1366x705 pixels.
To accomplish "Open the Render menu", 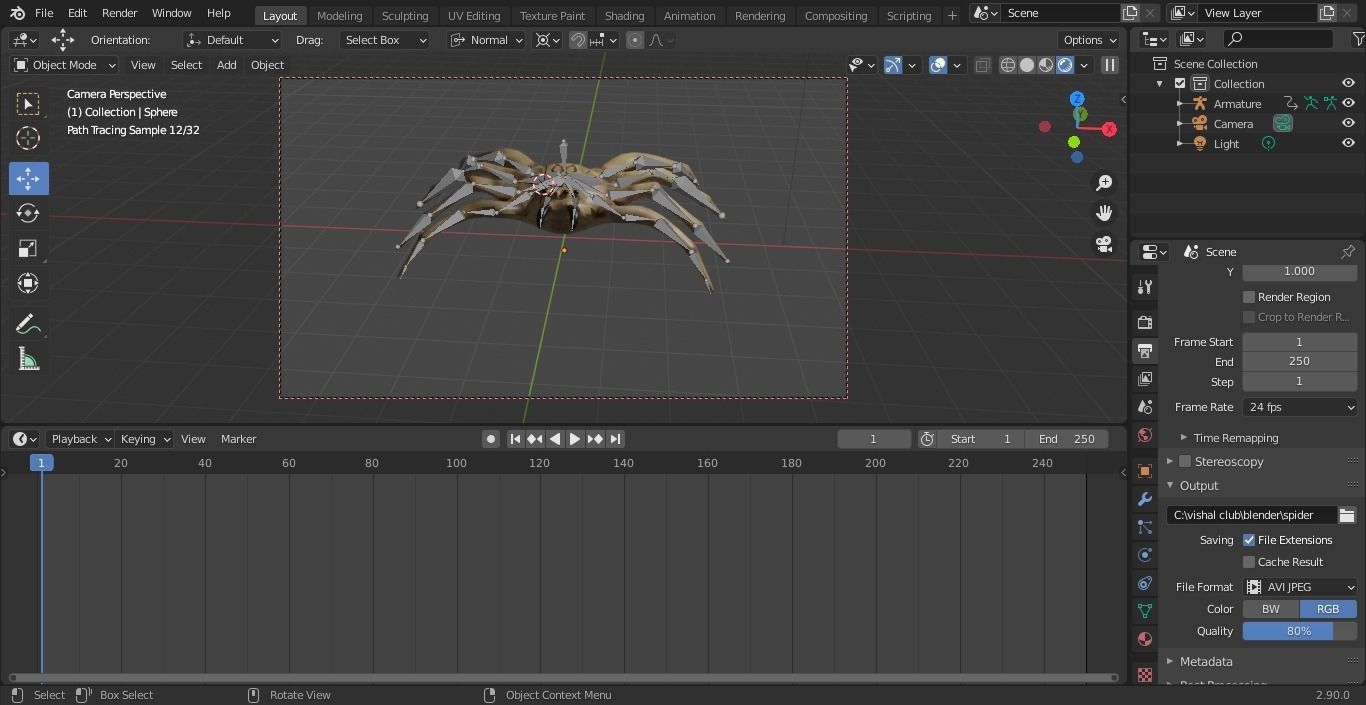I will 119,13.
